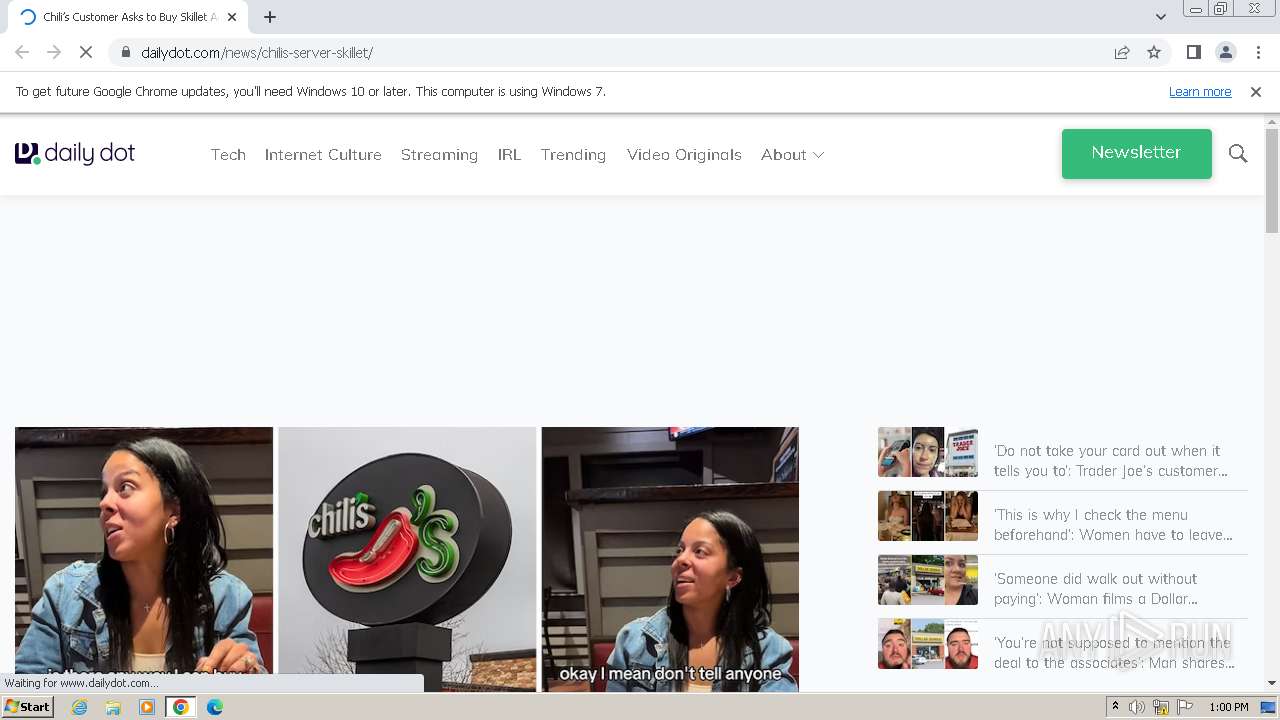The width and height of the screenshot is (1280, 720).
Task: Click the Dollar store article thumbnail
Action: (928, 580)
